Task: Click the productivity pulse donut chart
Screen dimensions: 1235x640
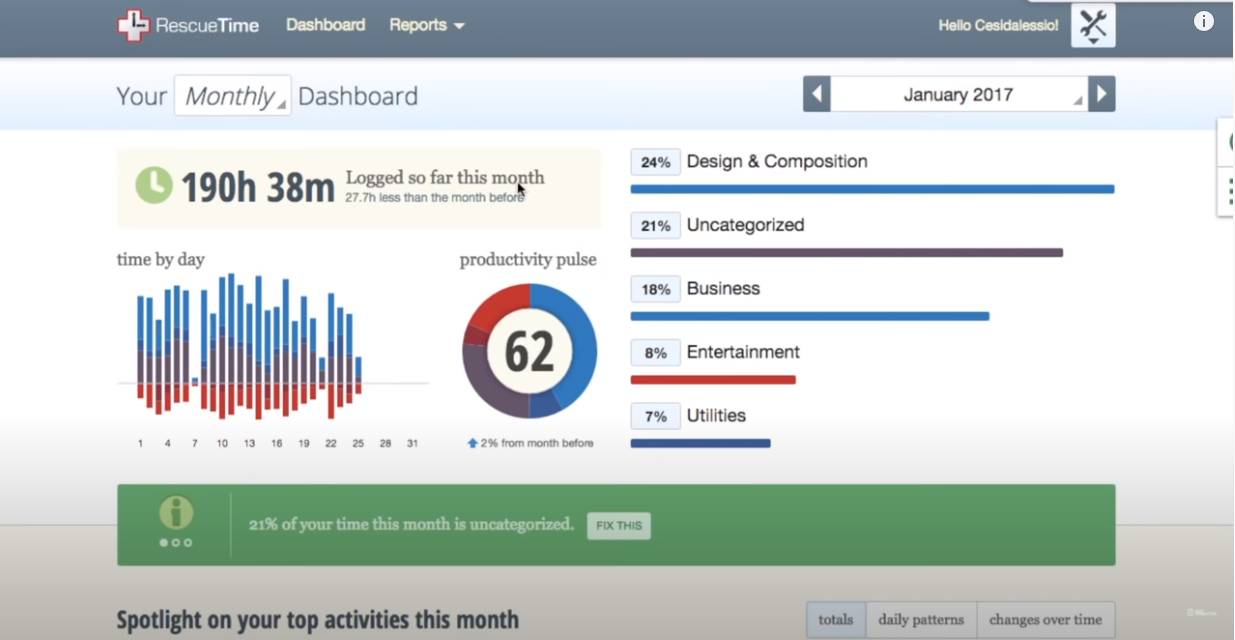Action: [528, 350]
